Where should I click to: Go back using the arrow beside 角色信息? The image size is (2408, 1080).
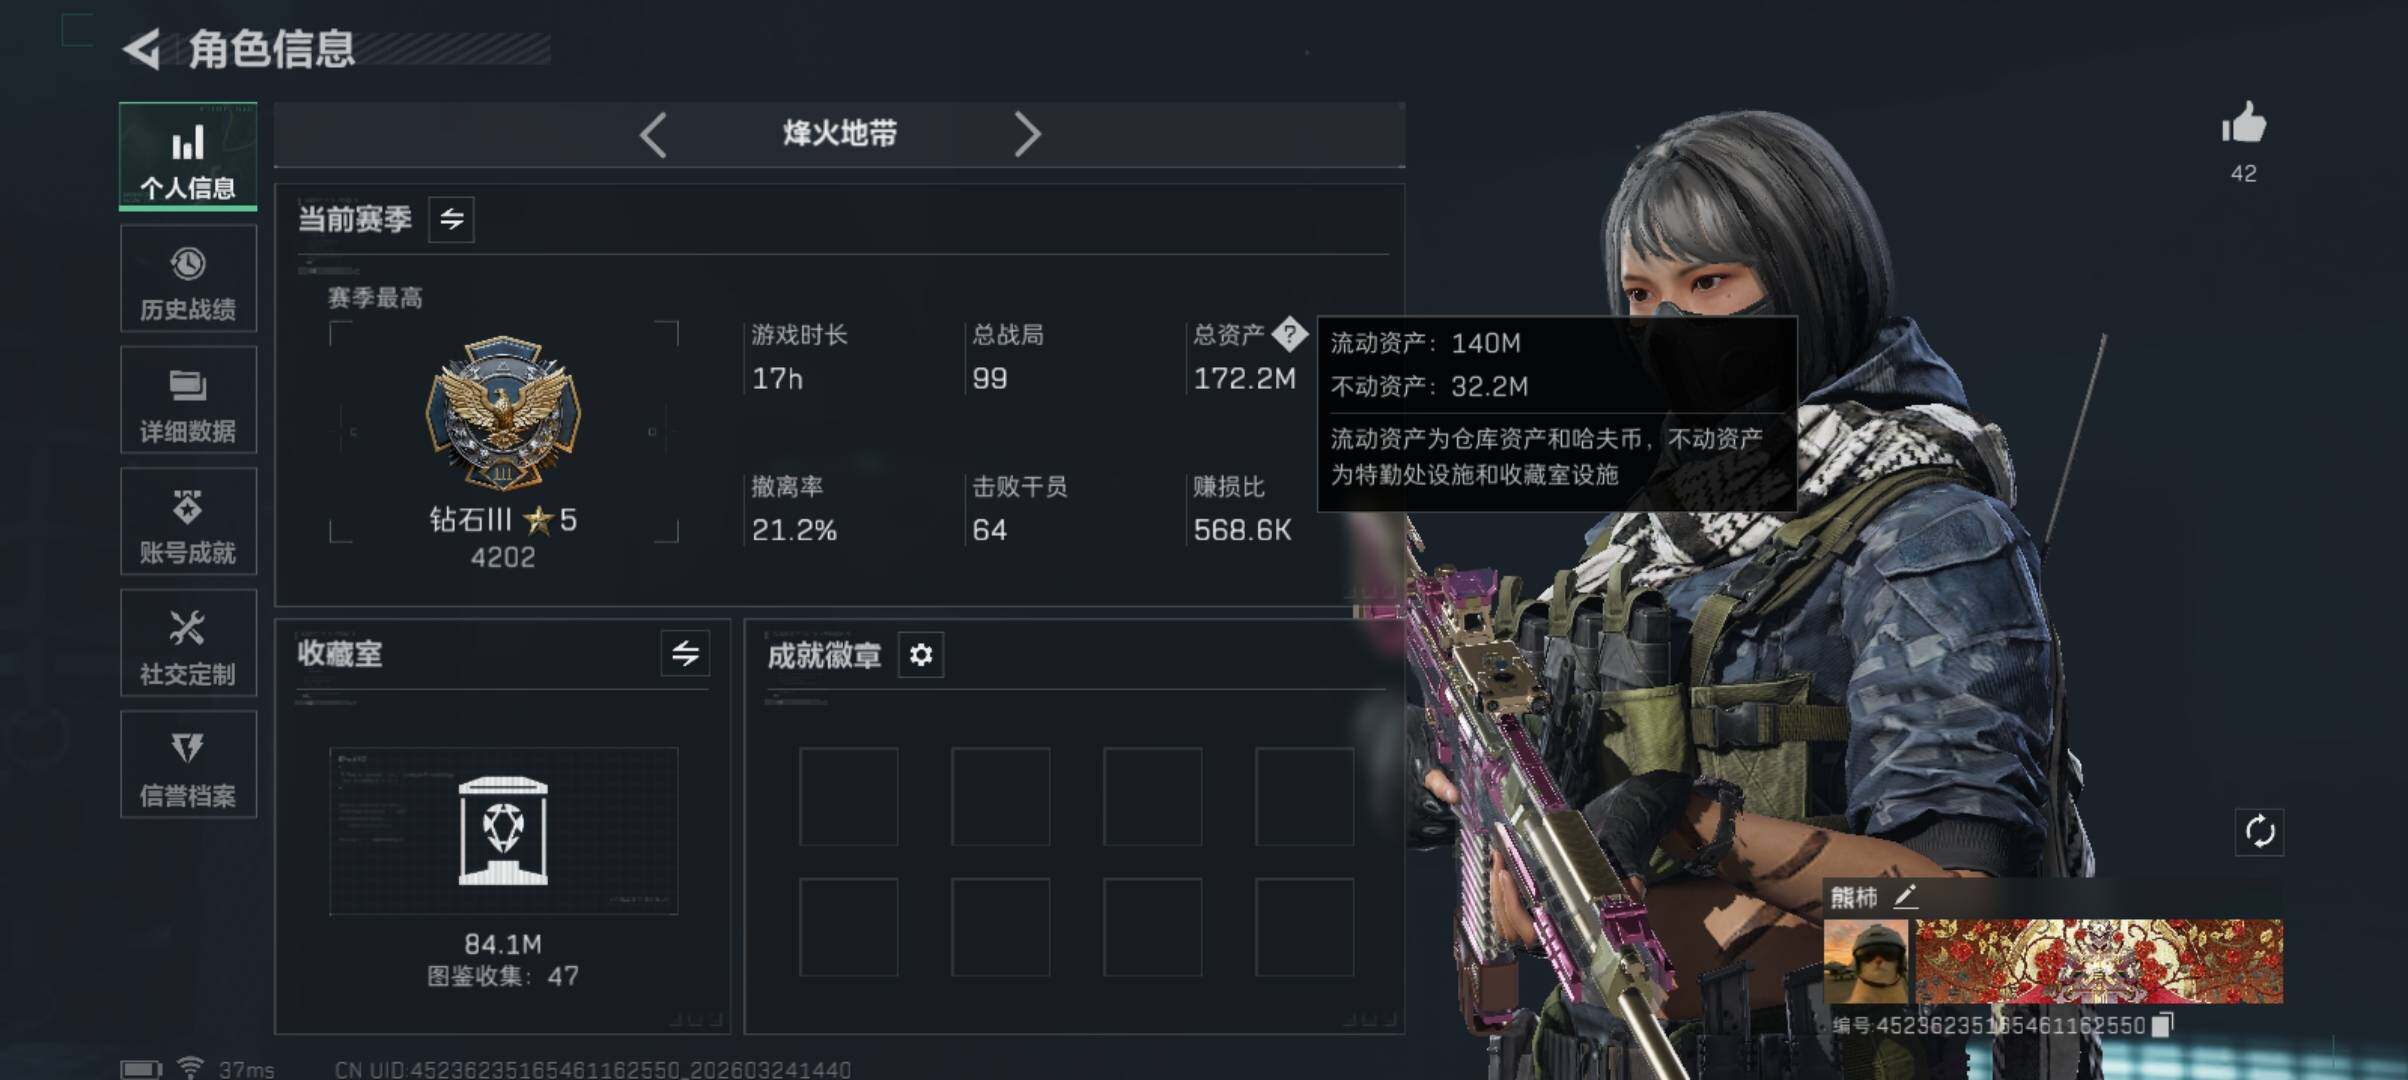(x=142, y=49)
